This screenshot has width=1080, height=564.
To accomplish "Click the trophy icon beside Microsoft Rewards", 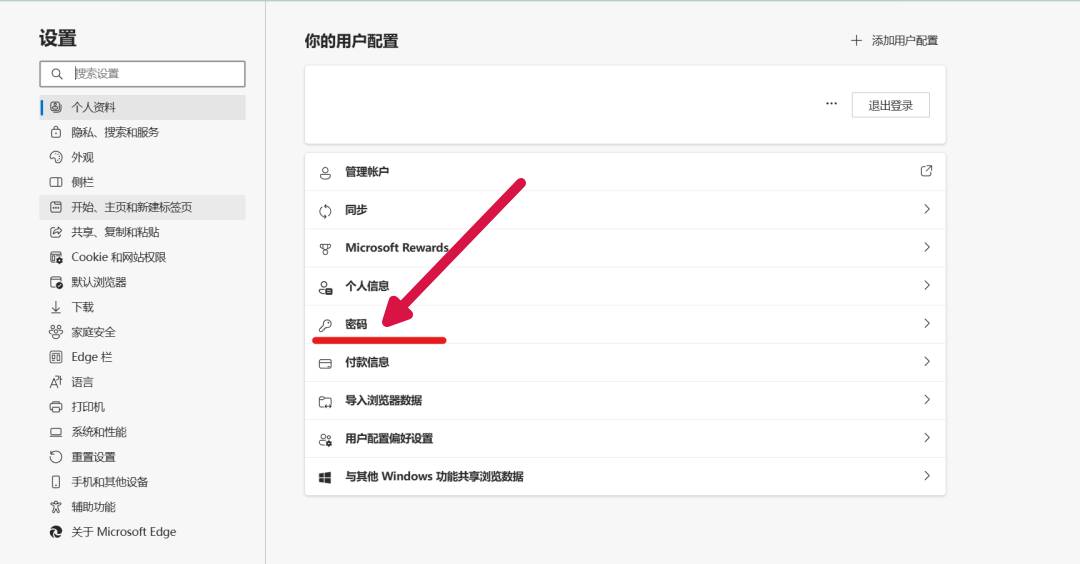I will (x=325, y=249).
